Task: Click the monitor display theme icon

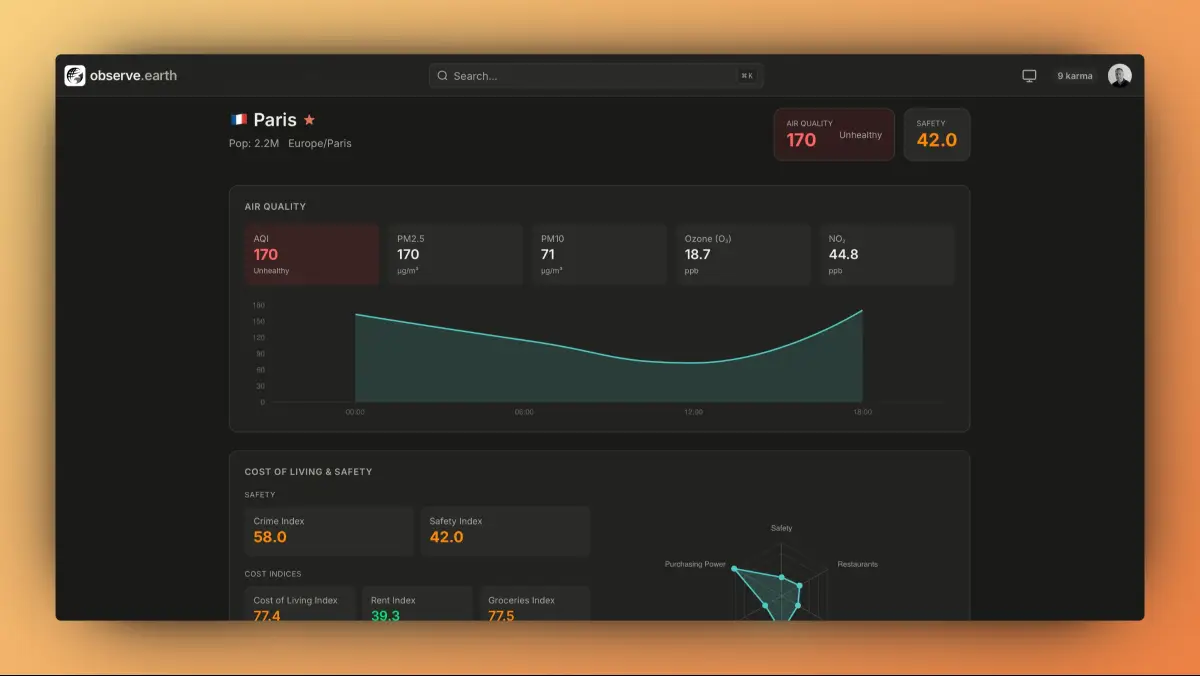Action: 1029,76
